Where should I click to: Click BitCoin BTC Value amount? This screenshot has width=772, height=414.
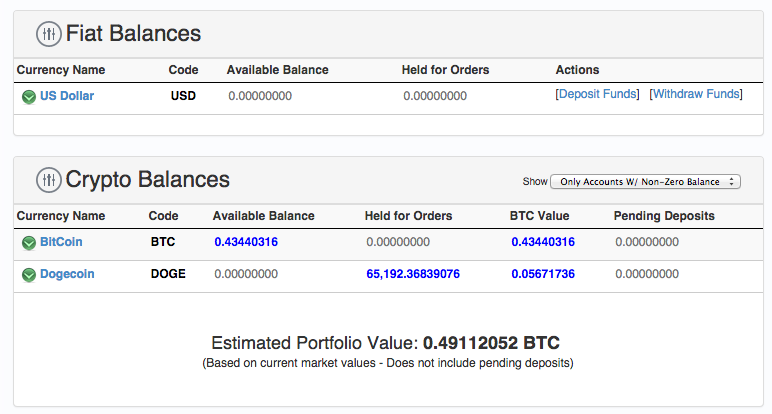click(x=542, y=242)
